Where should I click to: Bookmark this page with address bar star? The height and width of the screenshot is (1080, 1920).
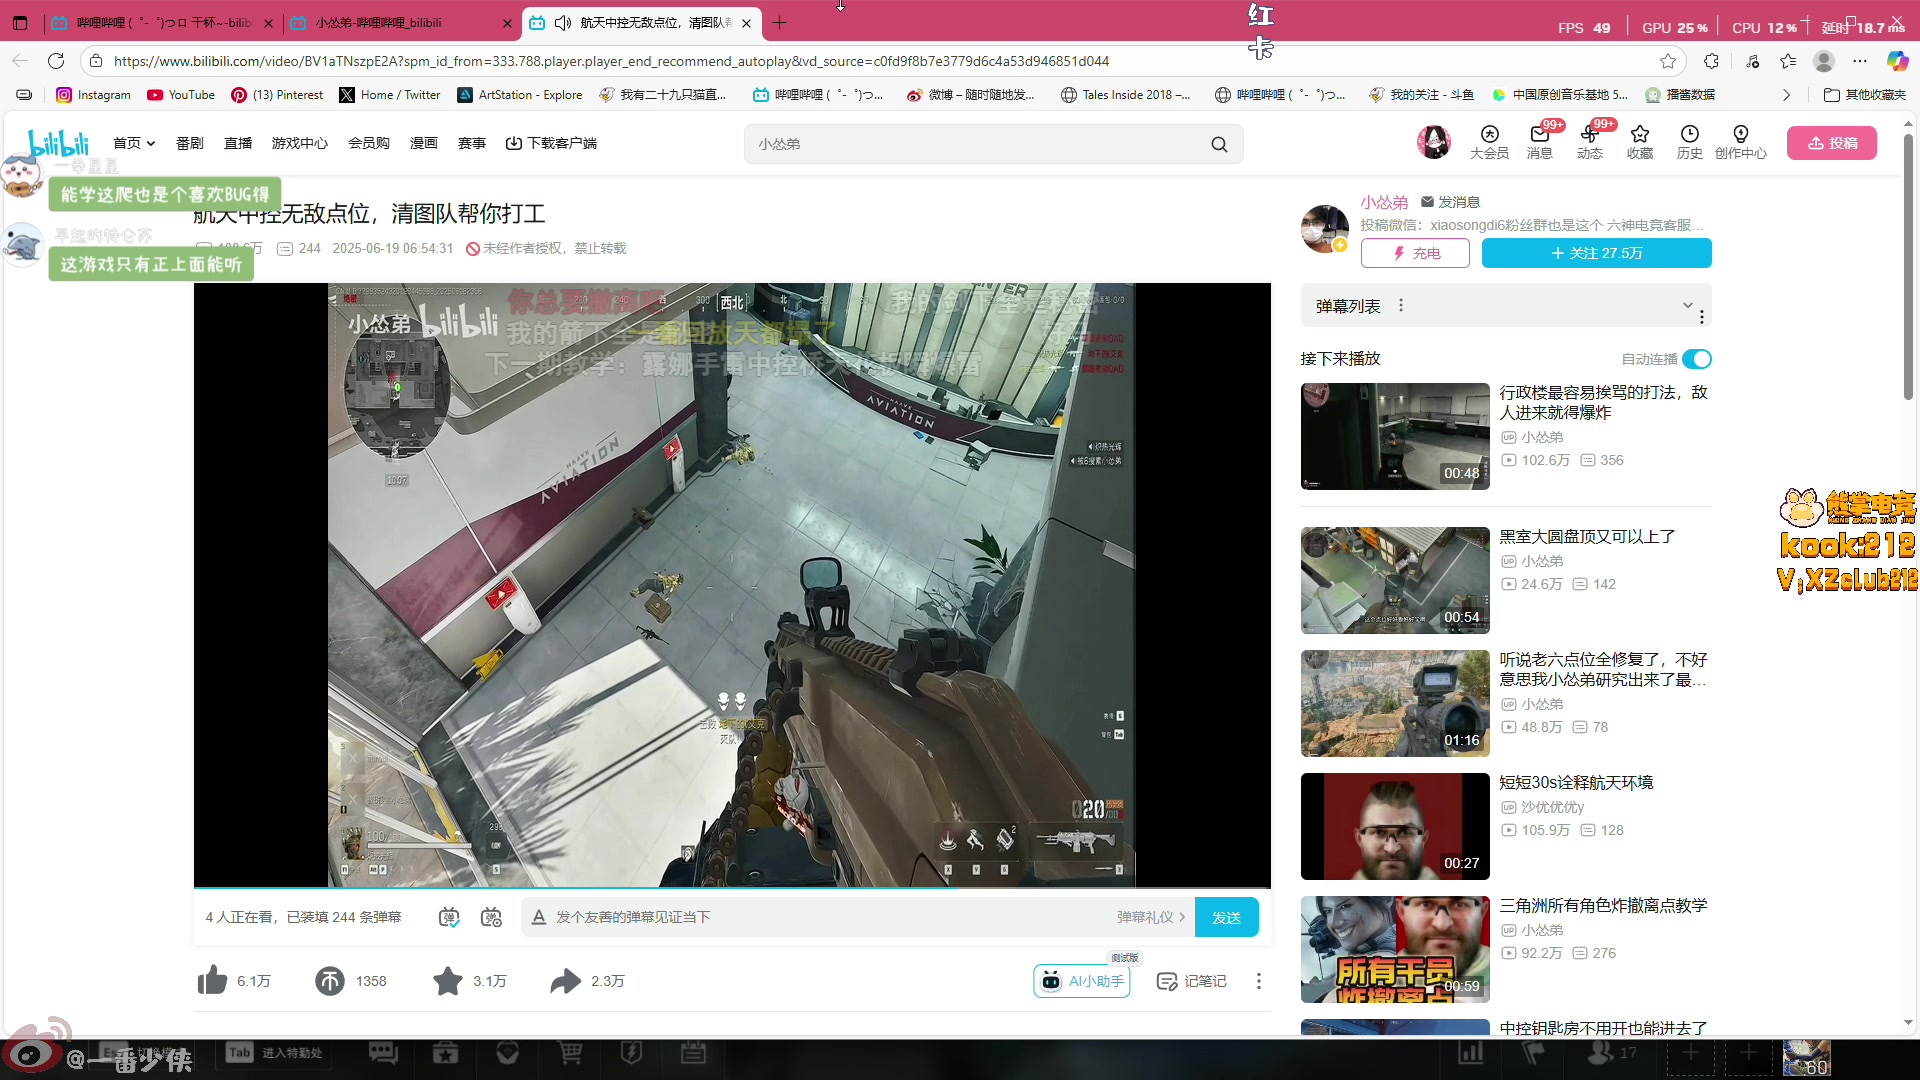pyautogui.click(x=1668, y=61)
